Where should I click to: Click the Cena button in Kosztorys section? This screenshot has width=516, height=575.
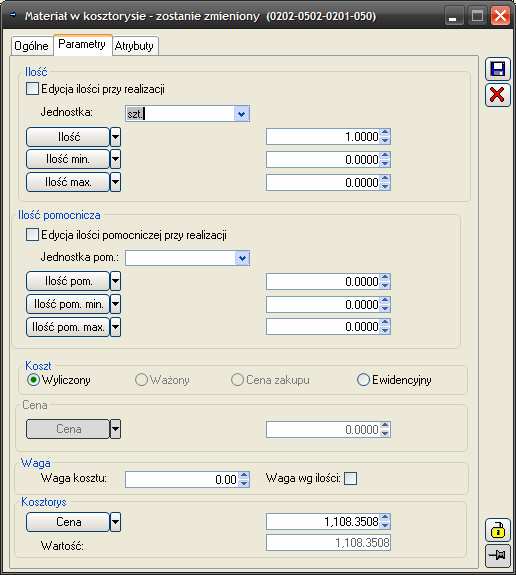coord(68,522)
